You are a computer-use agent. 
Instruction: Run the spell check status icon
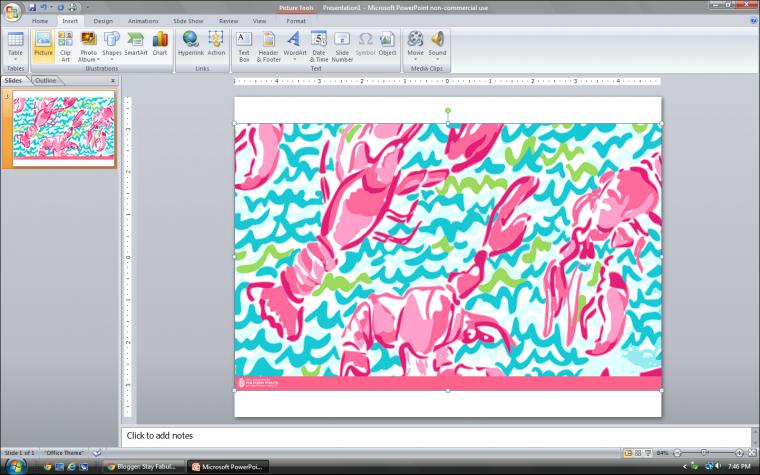97,453
